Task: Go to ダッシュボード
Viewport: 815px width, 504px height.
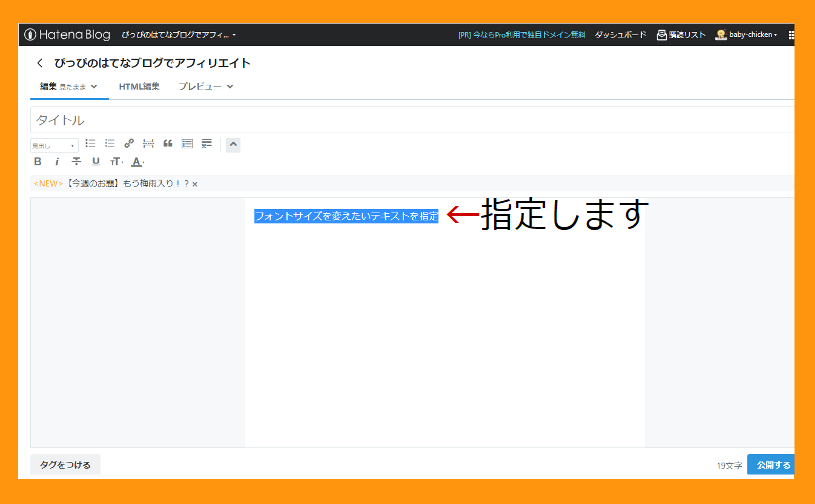Action: click(x=620, y=35)
